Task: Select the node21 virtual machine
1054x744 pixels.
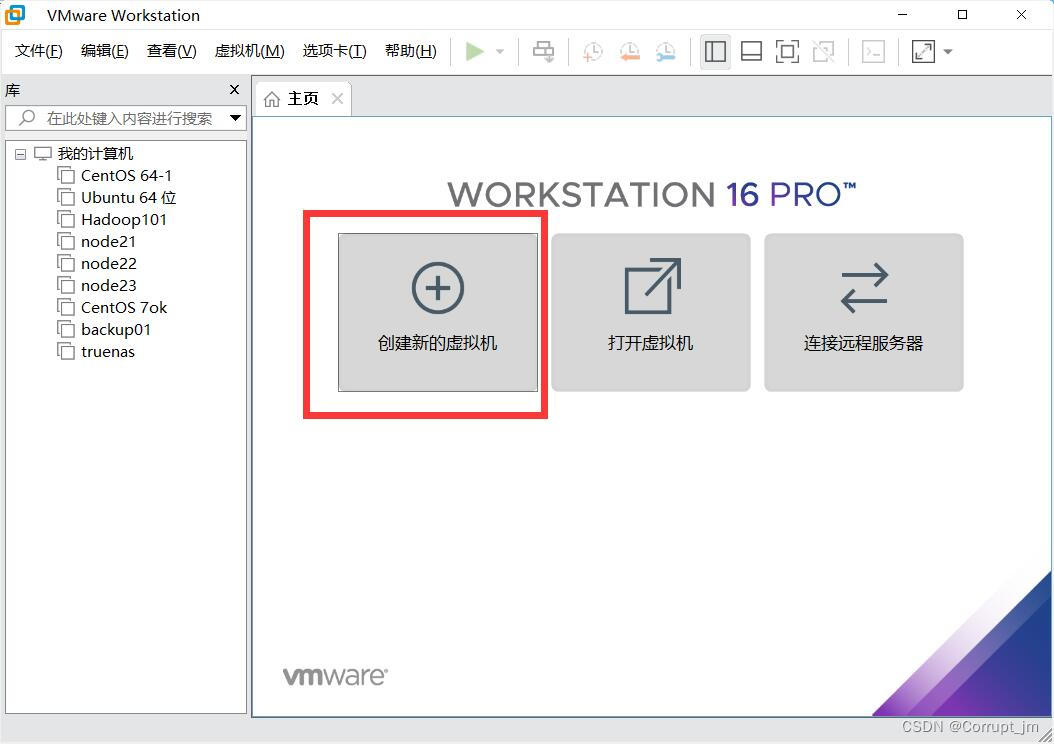Action: 108,242
